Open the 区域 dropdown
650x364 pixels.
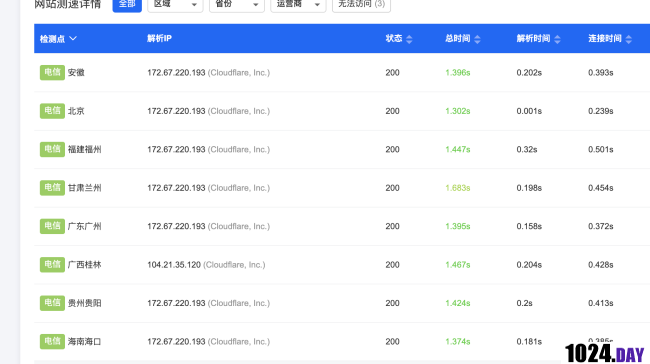pos(175,5)
